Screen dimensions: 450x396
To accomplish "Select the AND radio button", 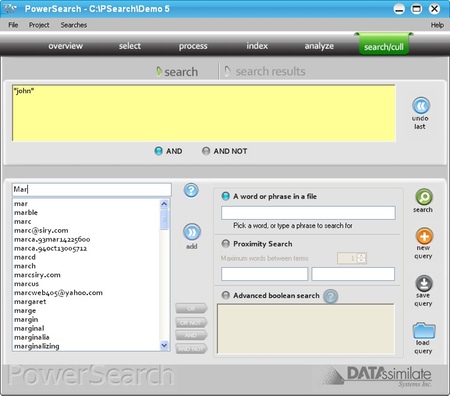I will pos(158,151).
